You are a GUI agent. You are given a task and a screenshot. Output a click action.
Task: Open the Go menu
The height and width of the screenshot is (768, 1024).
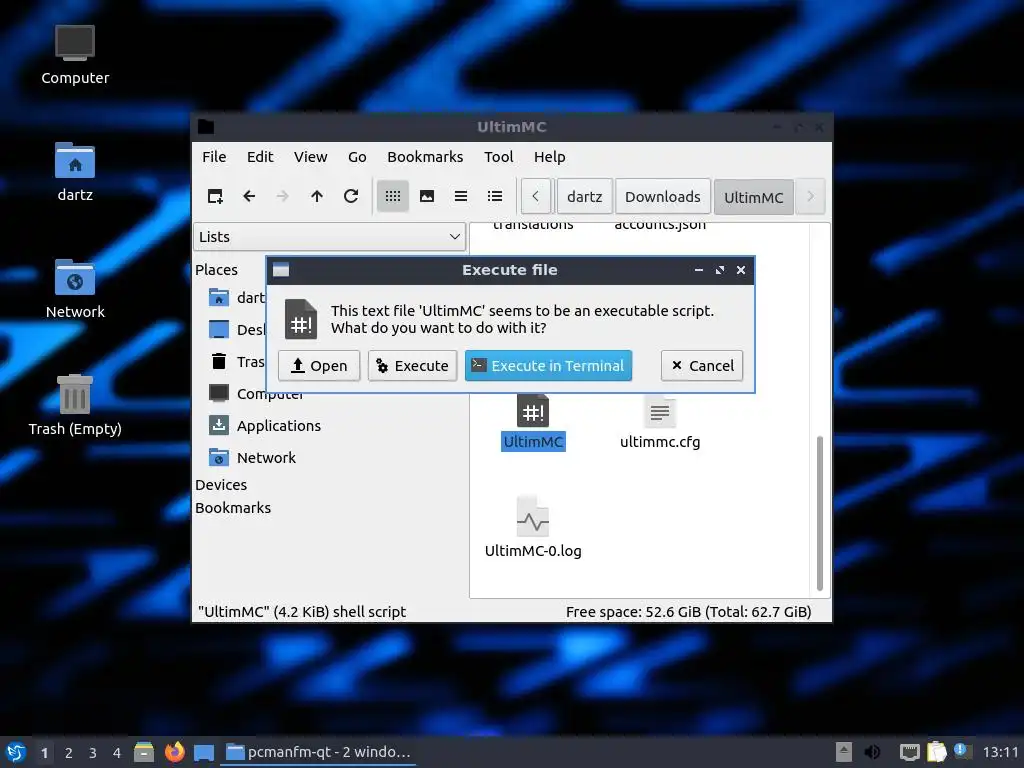click(357, 157)
